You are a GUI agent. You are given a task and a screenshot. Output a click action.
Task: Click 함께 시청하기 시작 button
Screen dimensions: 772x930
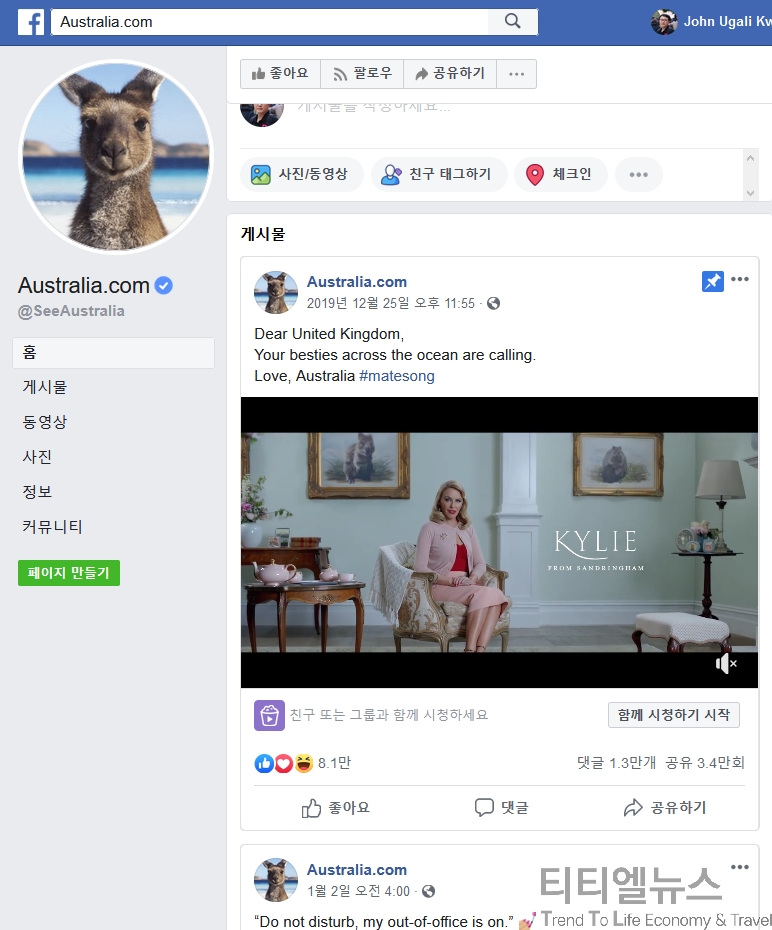674,715
